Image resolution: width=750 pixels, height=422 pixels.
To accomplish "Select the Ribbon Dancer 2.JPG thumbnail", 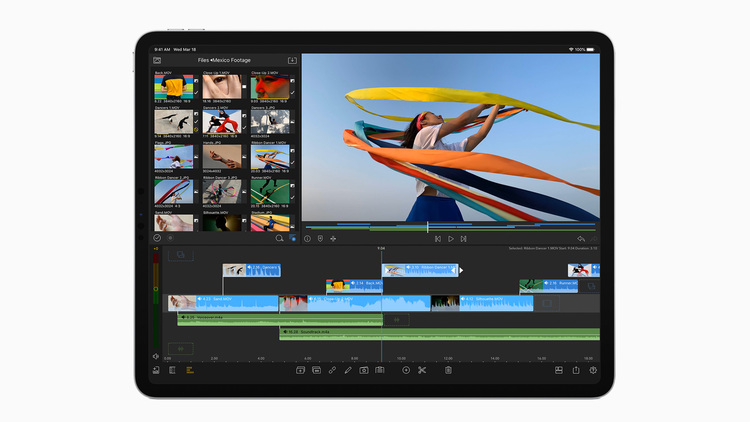I will tap(174, 191).
